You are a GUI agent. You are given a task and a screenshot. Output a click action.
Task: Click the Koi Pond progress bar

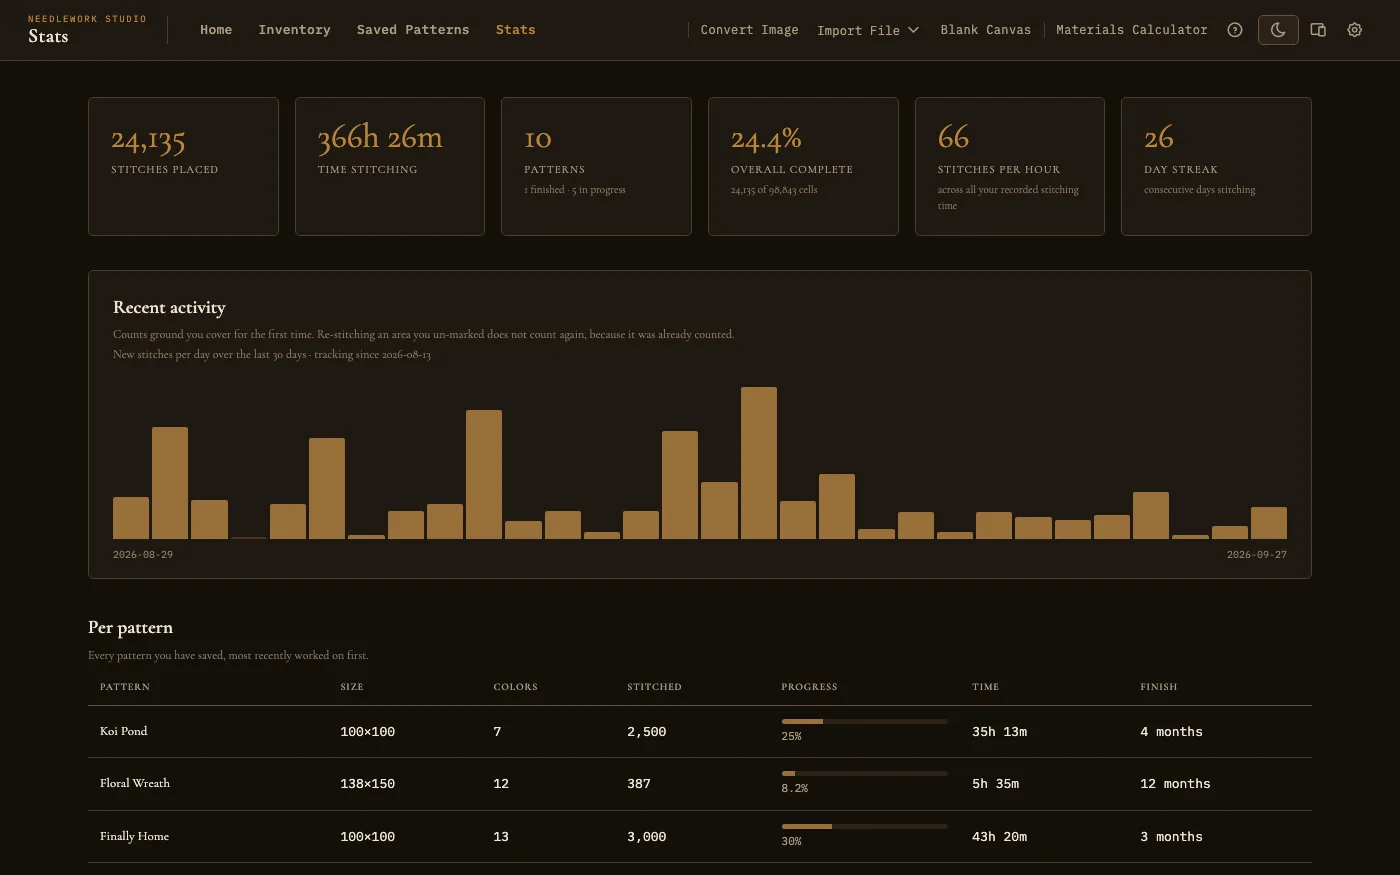point(865,721)
